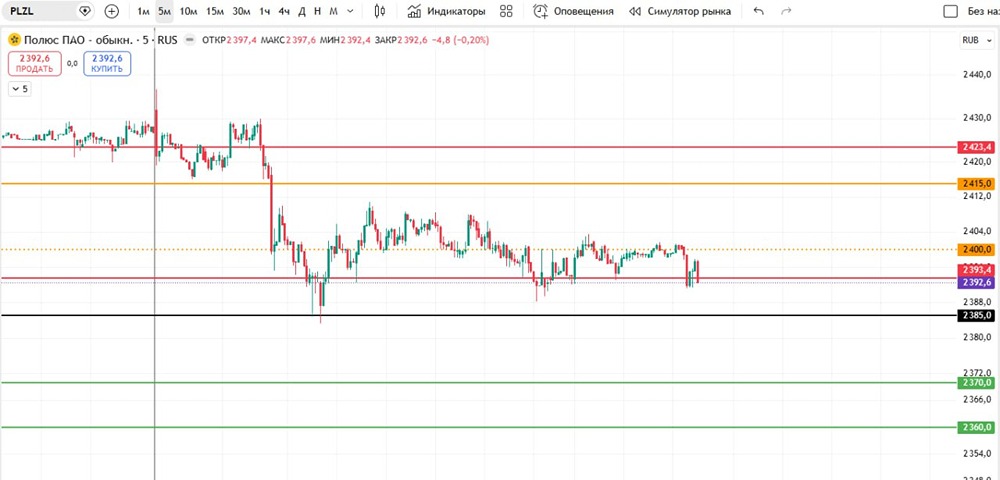Viewport: 1000px width, 480px height.
Task: Select the black 2385,0 level label
Action: point(976,316)
